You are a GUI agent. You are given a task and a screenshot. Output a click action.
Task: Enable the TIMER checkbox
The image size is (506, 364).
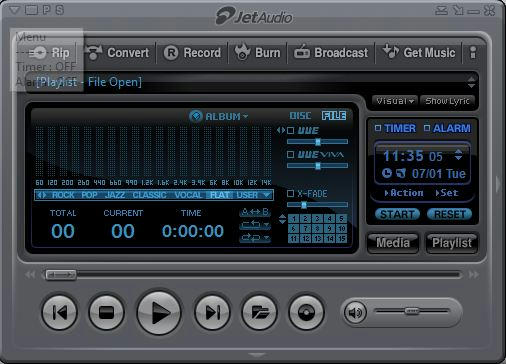[x=378, y=128]
